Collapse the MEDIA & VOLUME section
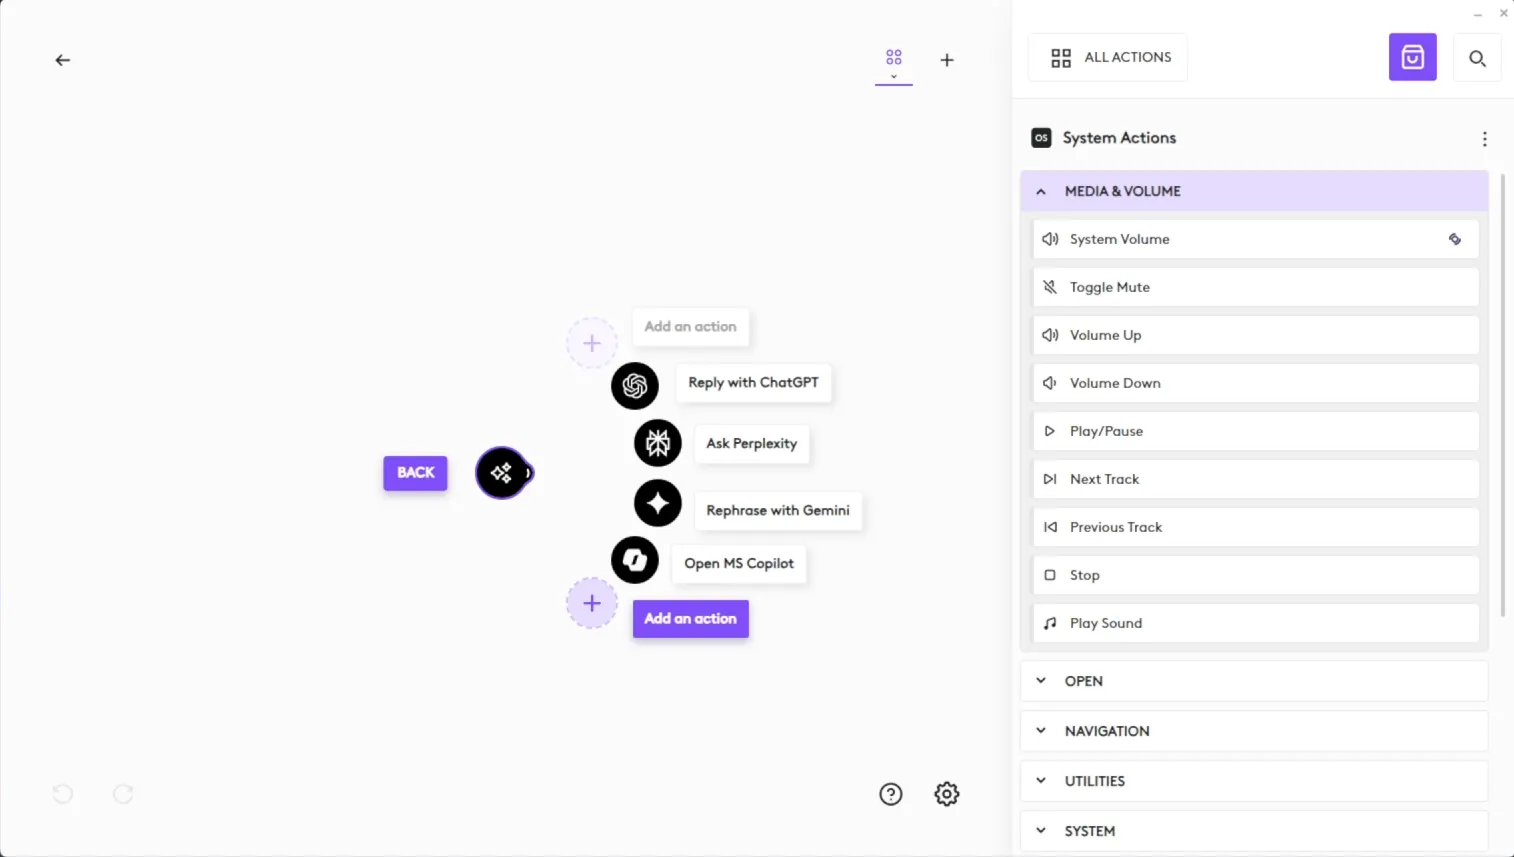1514x857 pixels. (x=1254, y=191)
